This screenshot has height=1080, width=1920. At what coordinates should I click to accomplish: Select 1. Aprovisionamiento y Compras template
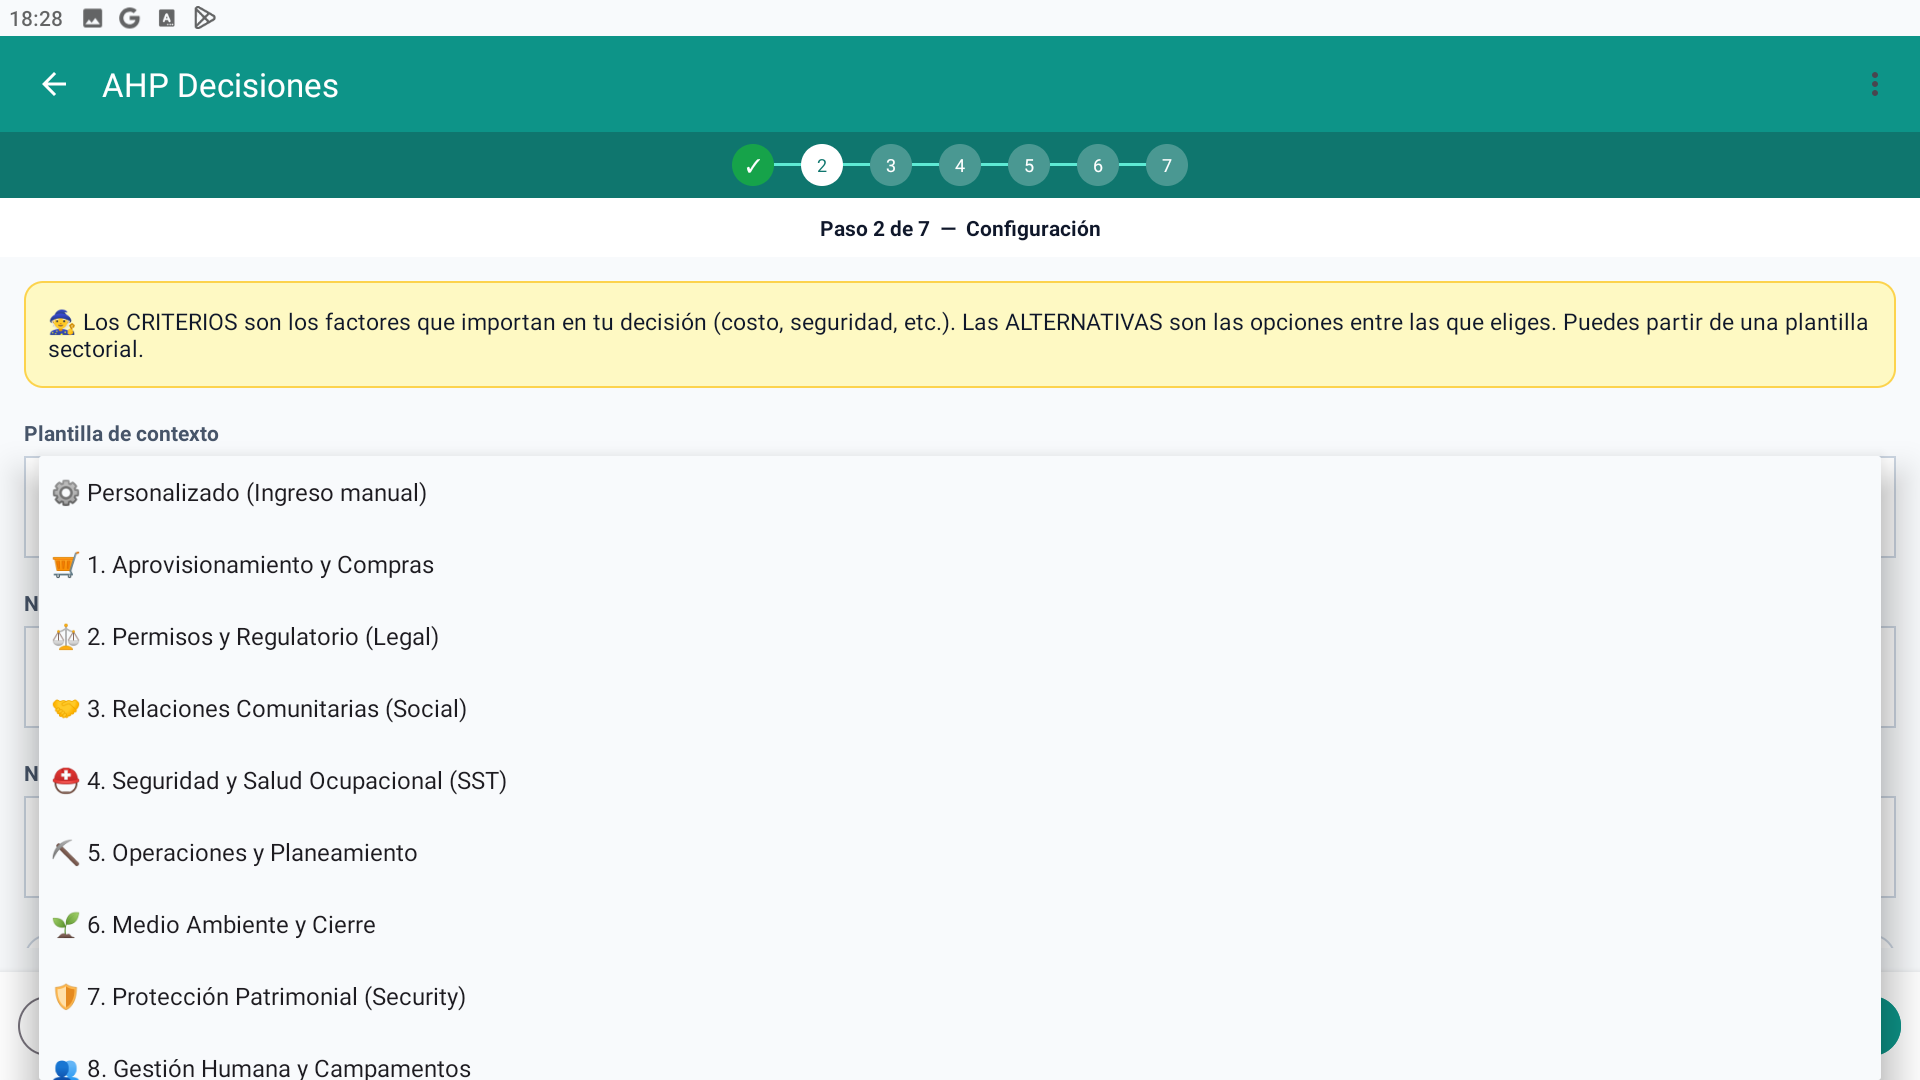pos(960,565)
